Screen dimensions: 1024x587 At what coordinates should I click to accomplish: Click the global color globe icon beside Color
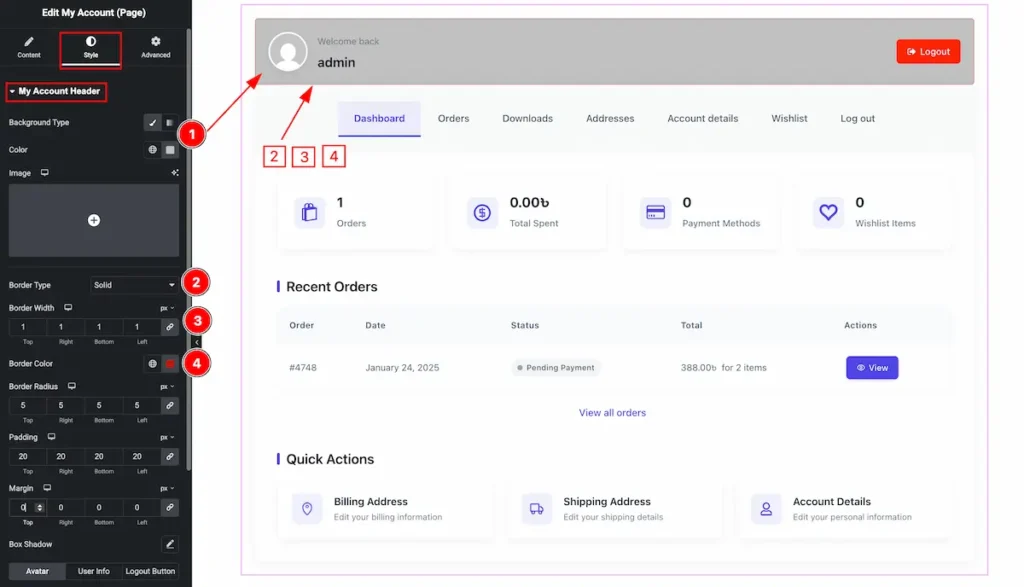coord(153,150)
